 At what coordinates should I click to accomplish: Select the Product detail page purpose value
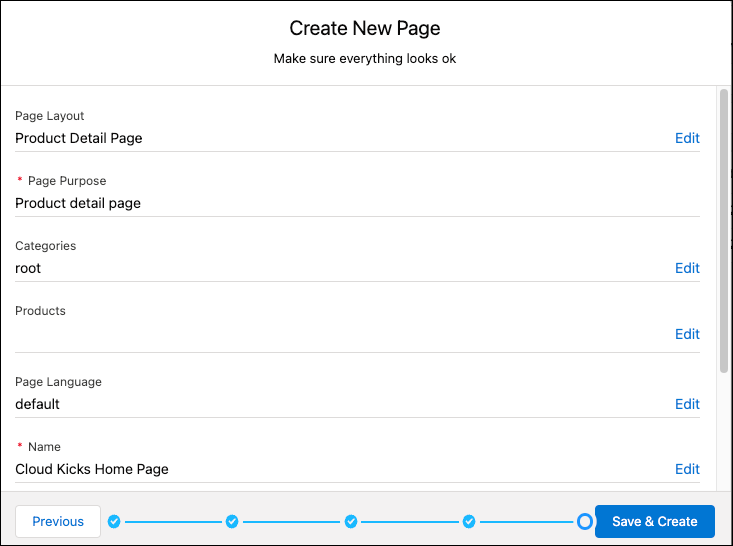(x=78, y=203)
